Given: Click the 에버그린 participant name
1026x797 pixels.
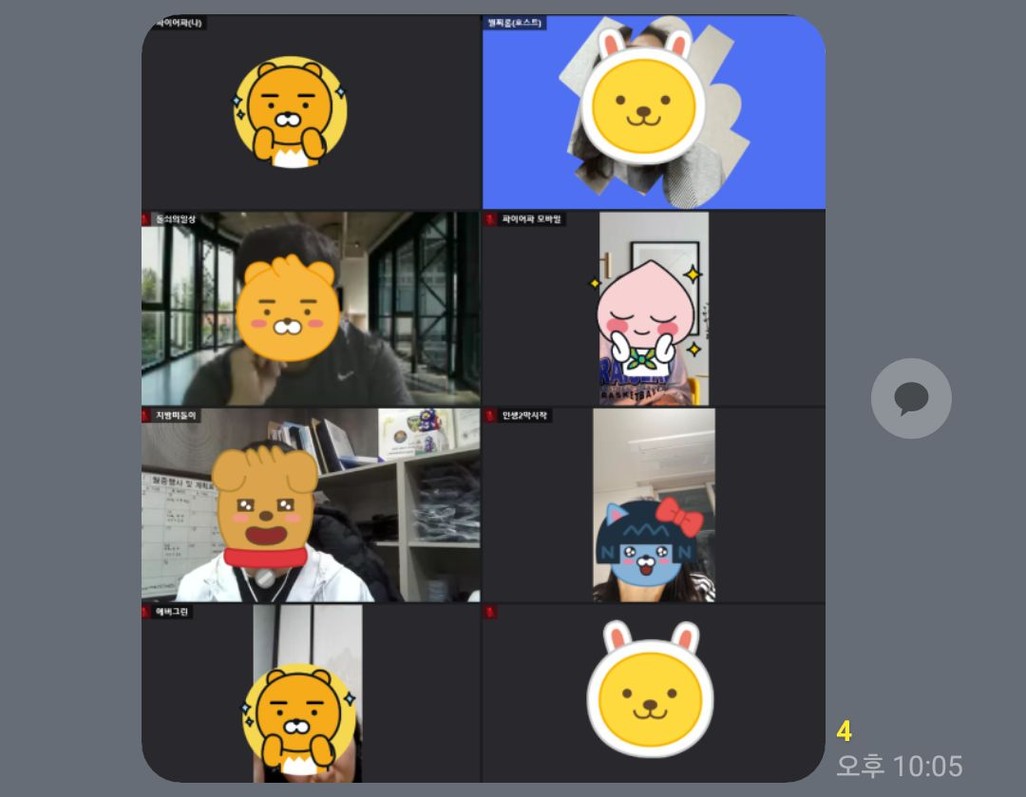Looking at the screenshot, I should pyautogui.click(x=171, y=612).
